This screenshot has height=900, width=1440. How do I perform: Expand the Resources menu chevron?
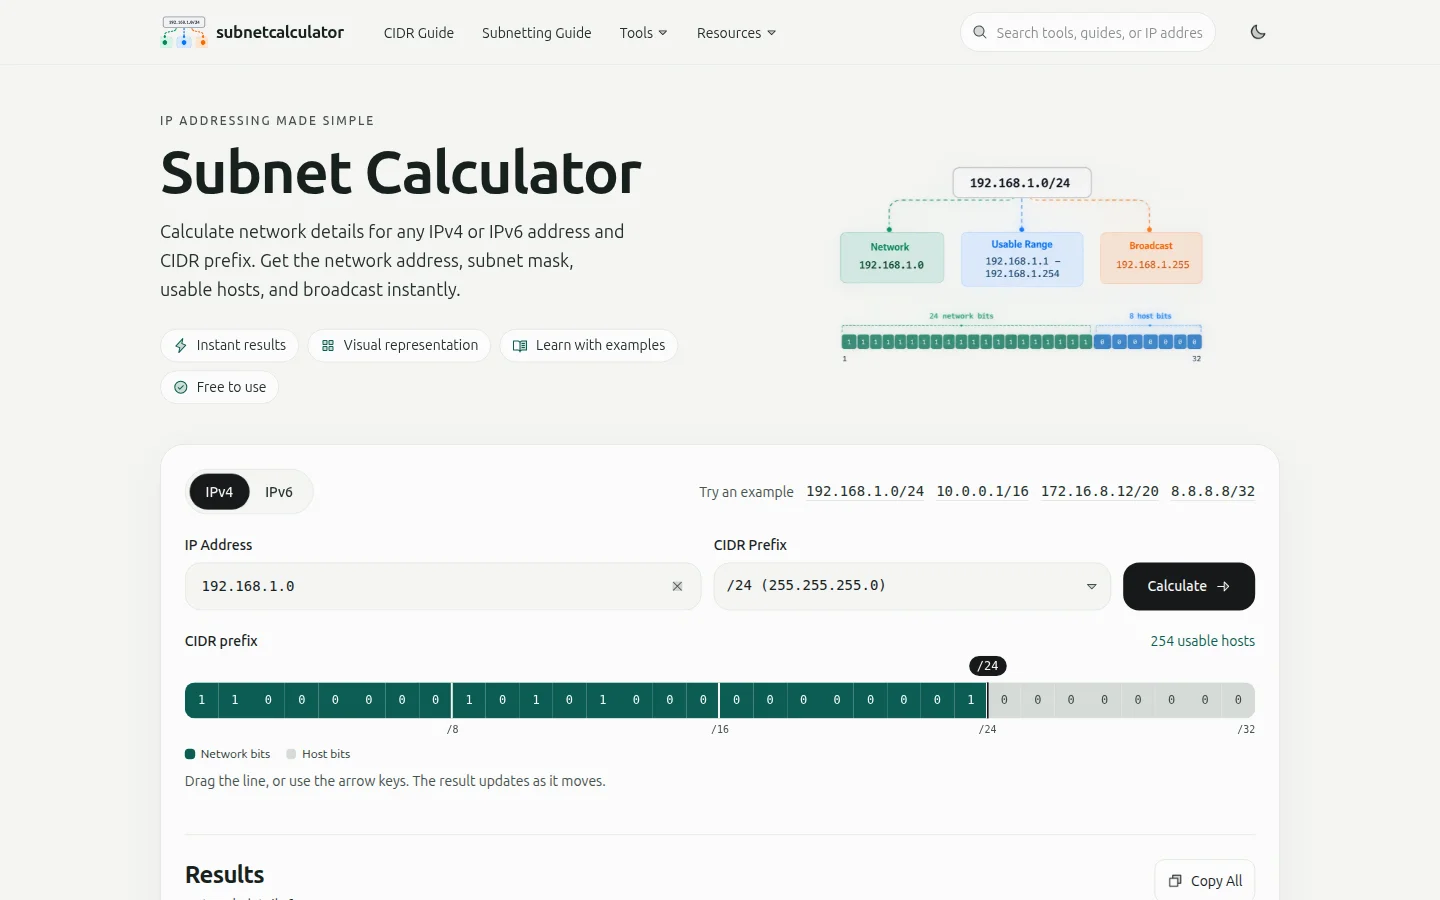(771, 33)
